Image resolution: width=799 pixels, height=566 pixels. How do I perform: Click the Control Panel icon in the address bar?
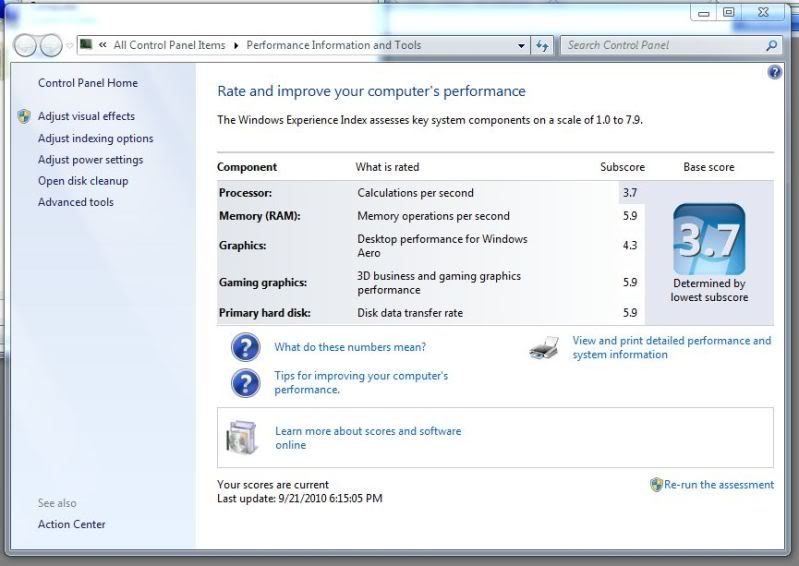click(87, 45)
